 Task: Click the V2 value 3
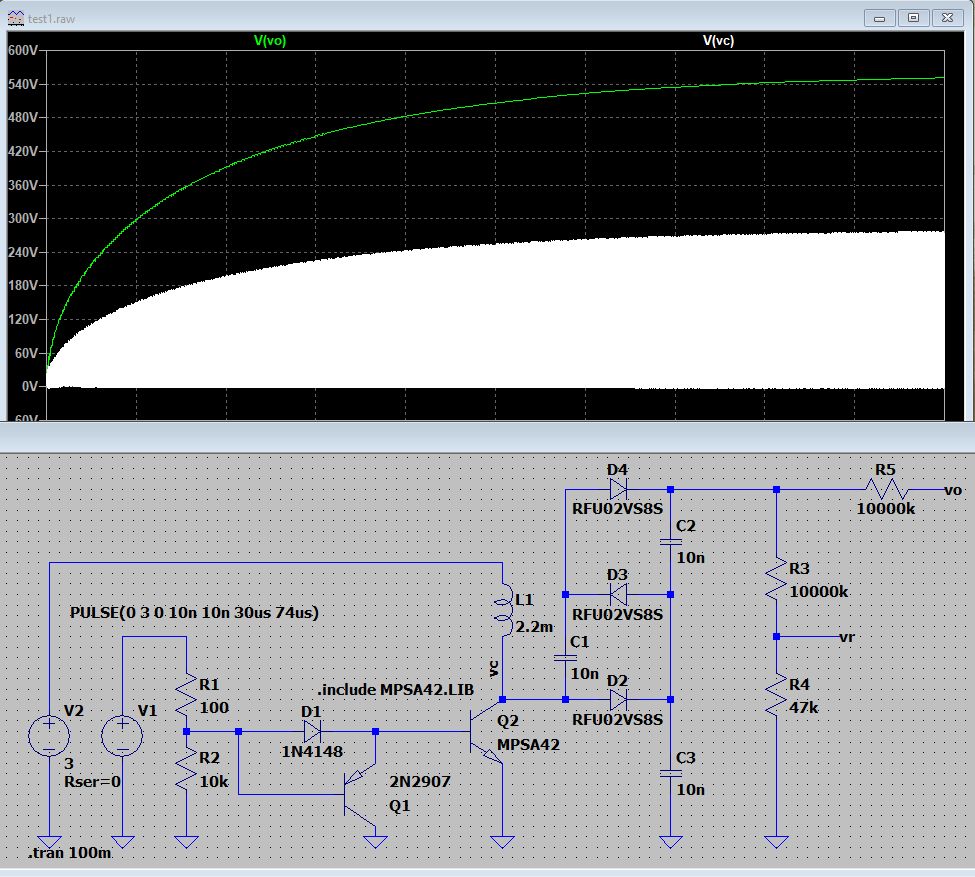[x=68, y=764]
